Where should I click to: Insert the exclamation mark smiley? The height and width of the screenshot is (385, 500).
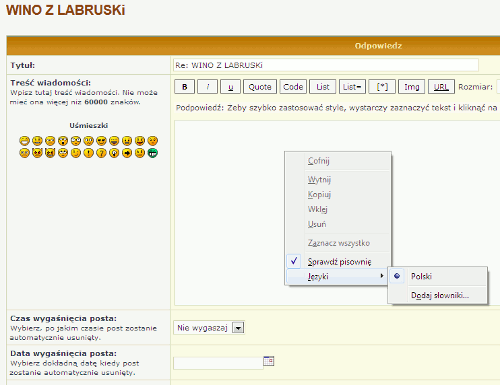89,153
